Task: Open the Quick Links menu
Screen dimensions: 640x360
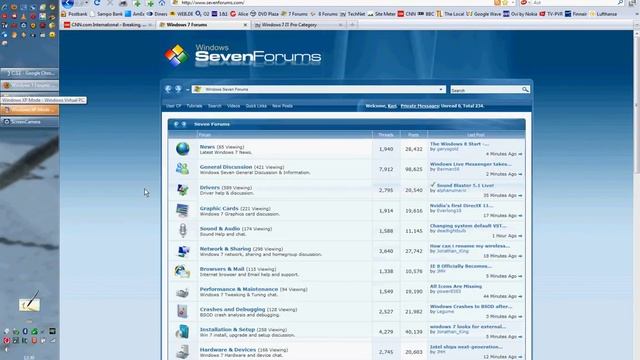Action: click(x=256, y=106)
